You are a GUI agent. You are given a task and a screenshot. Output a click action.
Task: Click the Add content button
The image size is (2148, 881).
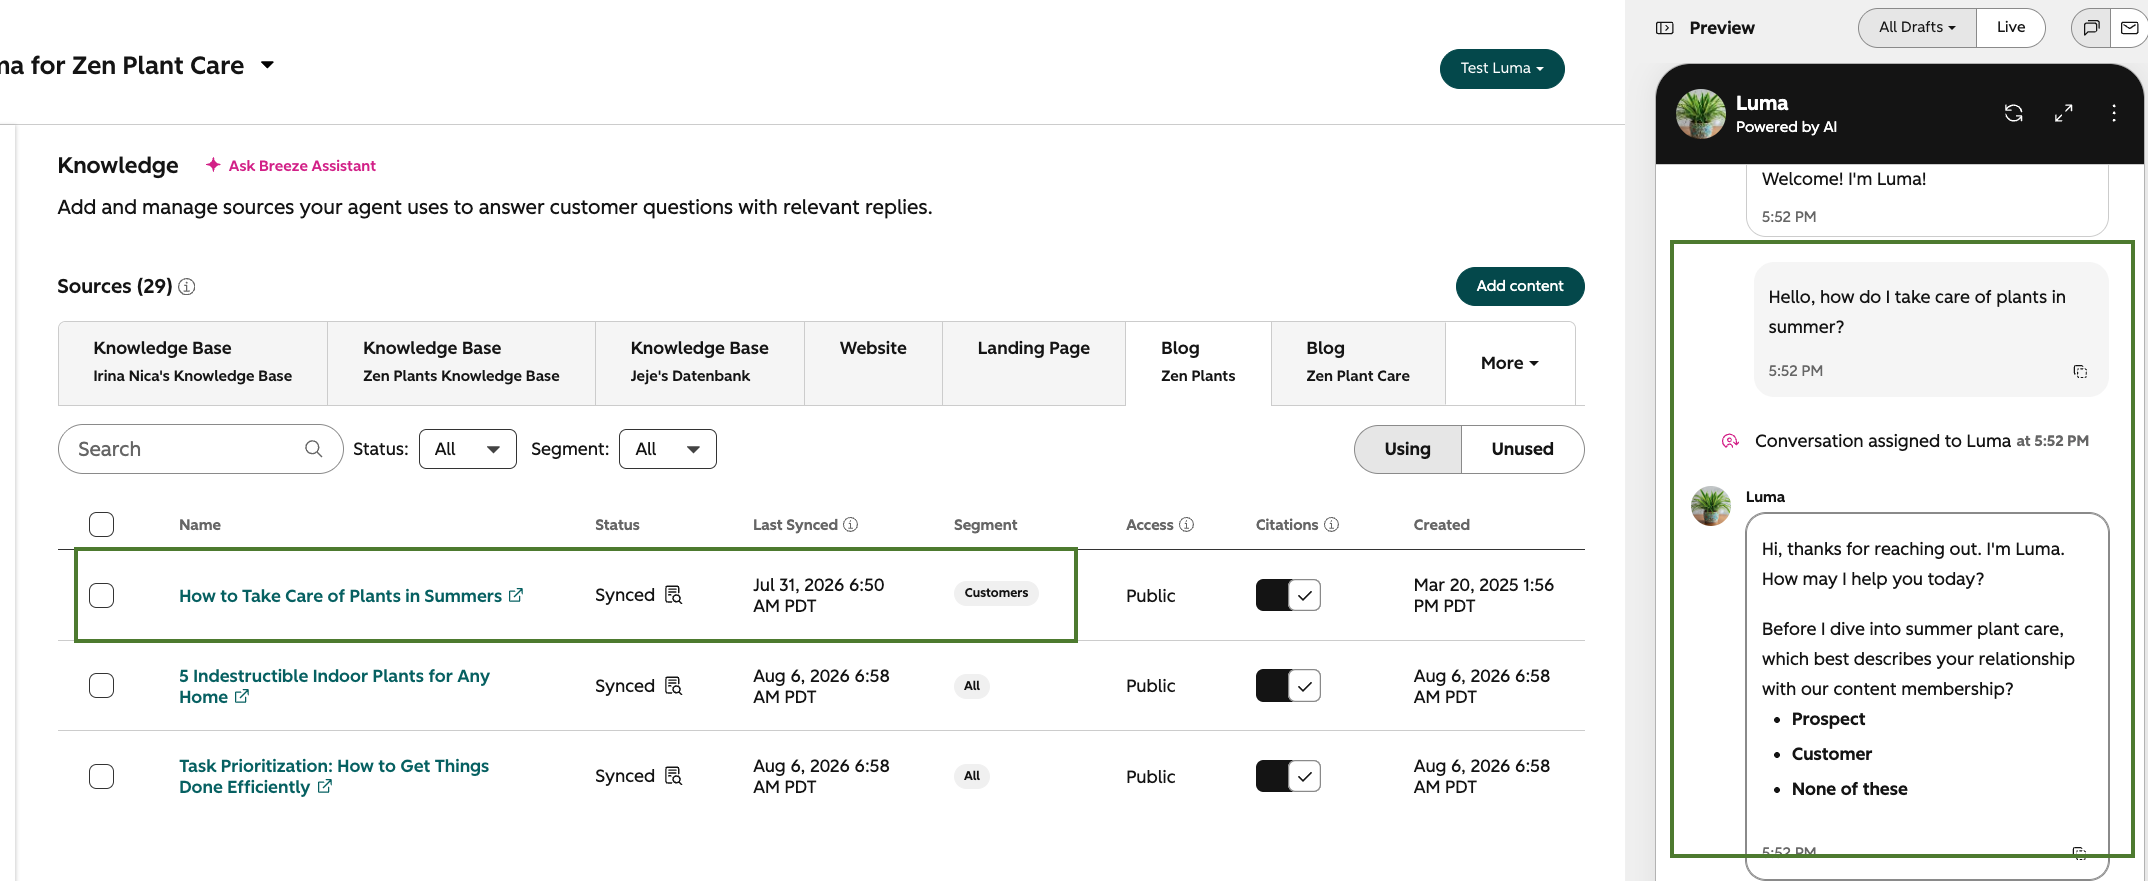click(x=1520, y=286)
